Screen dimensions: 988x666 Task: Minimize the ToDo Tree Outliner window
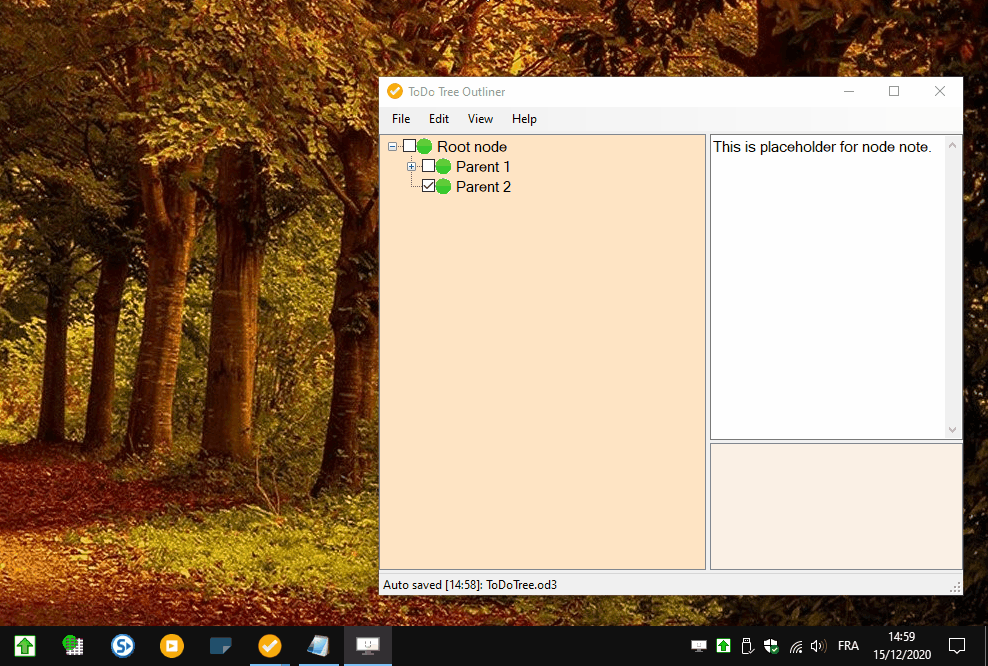[849, 91]
